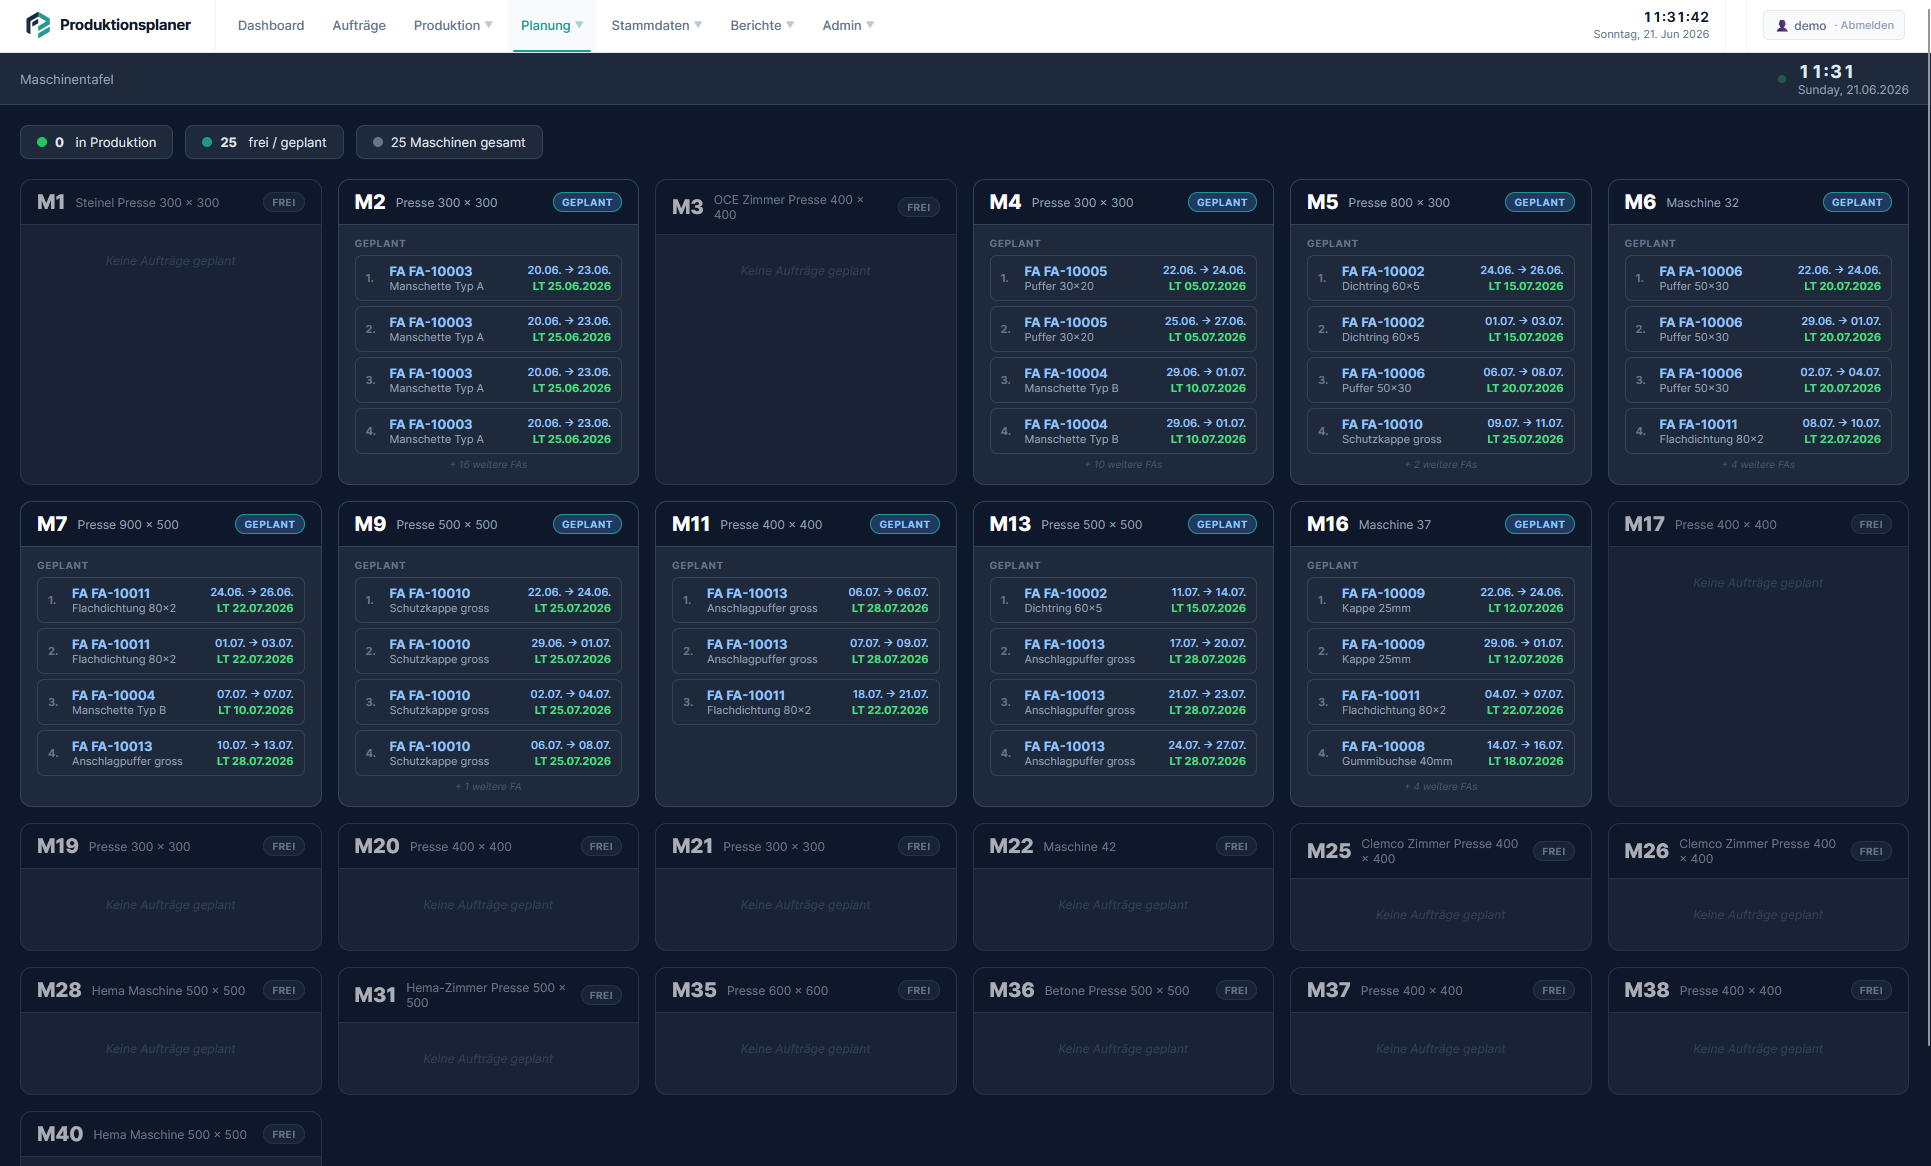
Task: Select machine header M1 Steinel Presse 300 × 300
Action: pos(171,202)
